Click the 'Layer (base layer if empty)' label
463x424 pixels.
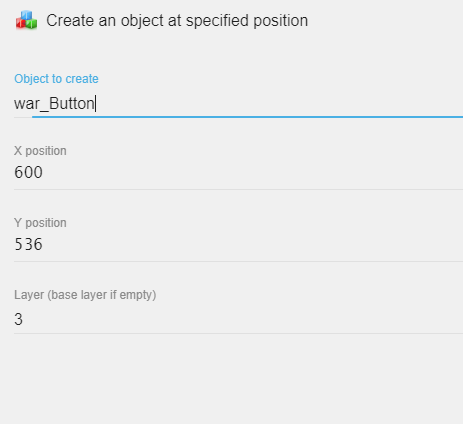click(85, 295)
